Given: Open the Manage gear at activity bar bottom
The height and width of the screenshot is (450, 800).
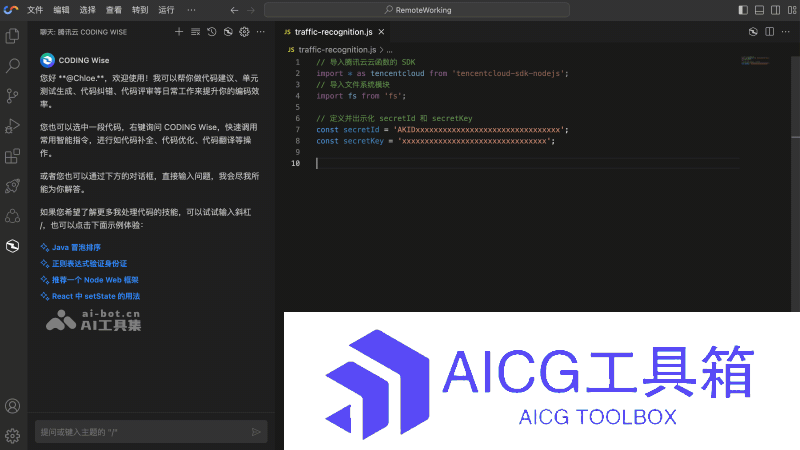Looking at the screenshot, I should [x=12, y=436].
